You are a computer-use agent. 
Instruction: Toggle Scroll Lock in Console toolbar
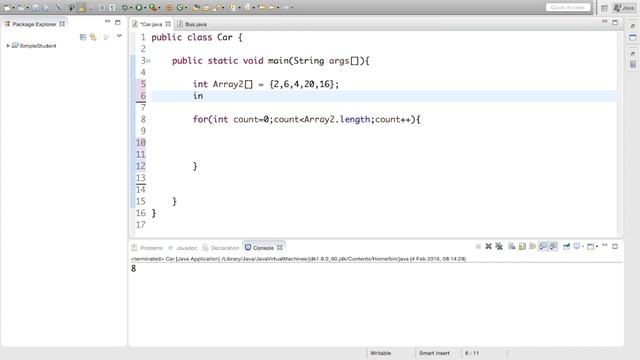(522, 247)
